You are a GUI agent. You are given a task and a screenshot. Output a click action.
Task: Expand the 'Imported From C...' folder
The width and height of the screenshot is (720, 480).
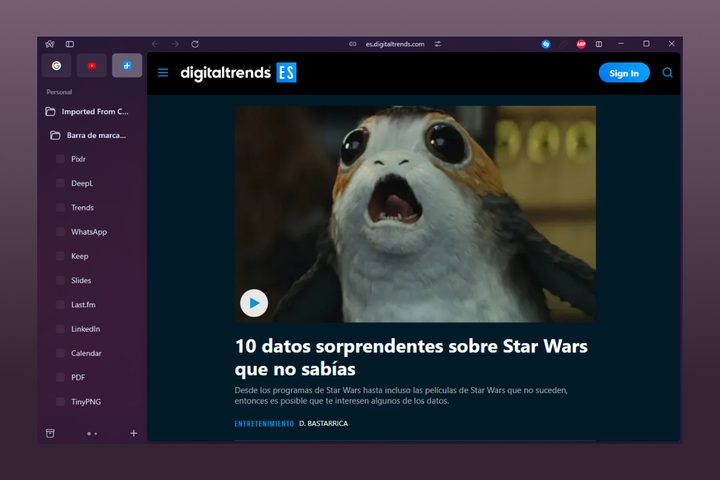92,112
